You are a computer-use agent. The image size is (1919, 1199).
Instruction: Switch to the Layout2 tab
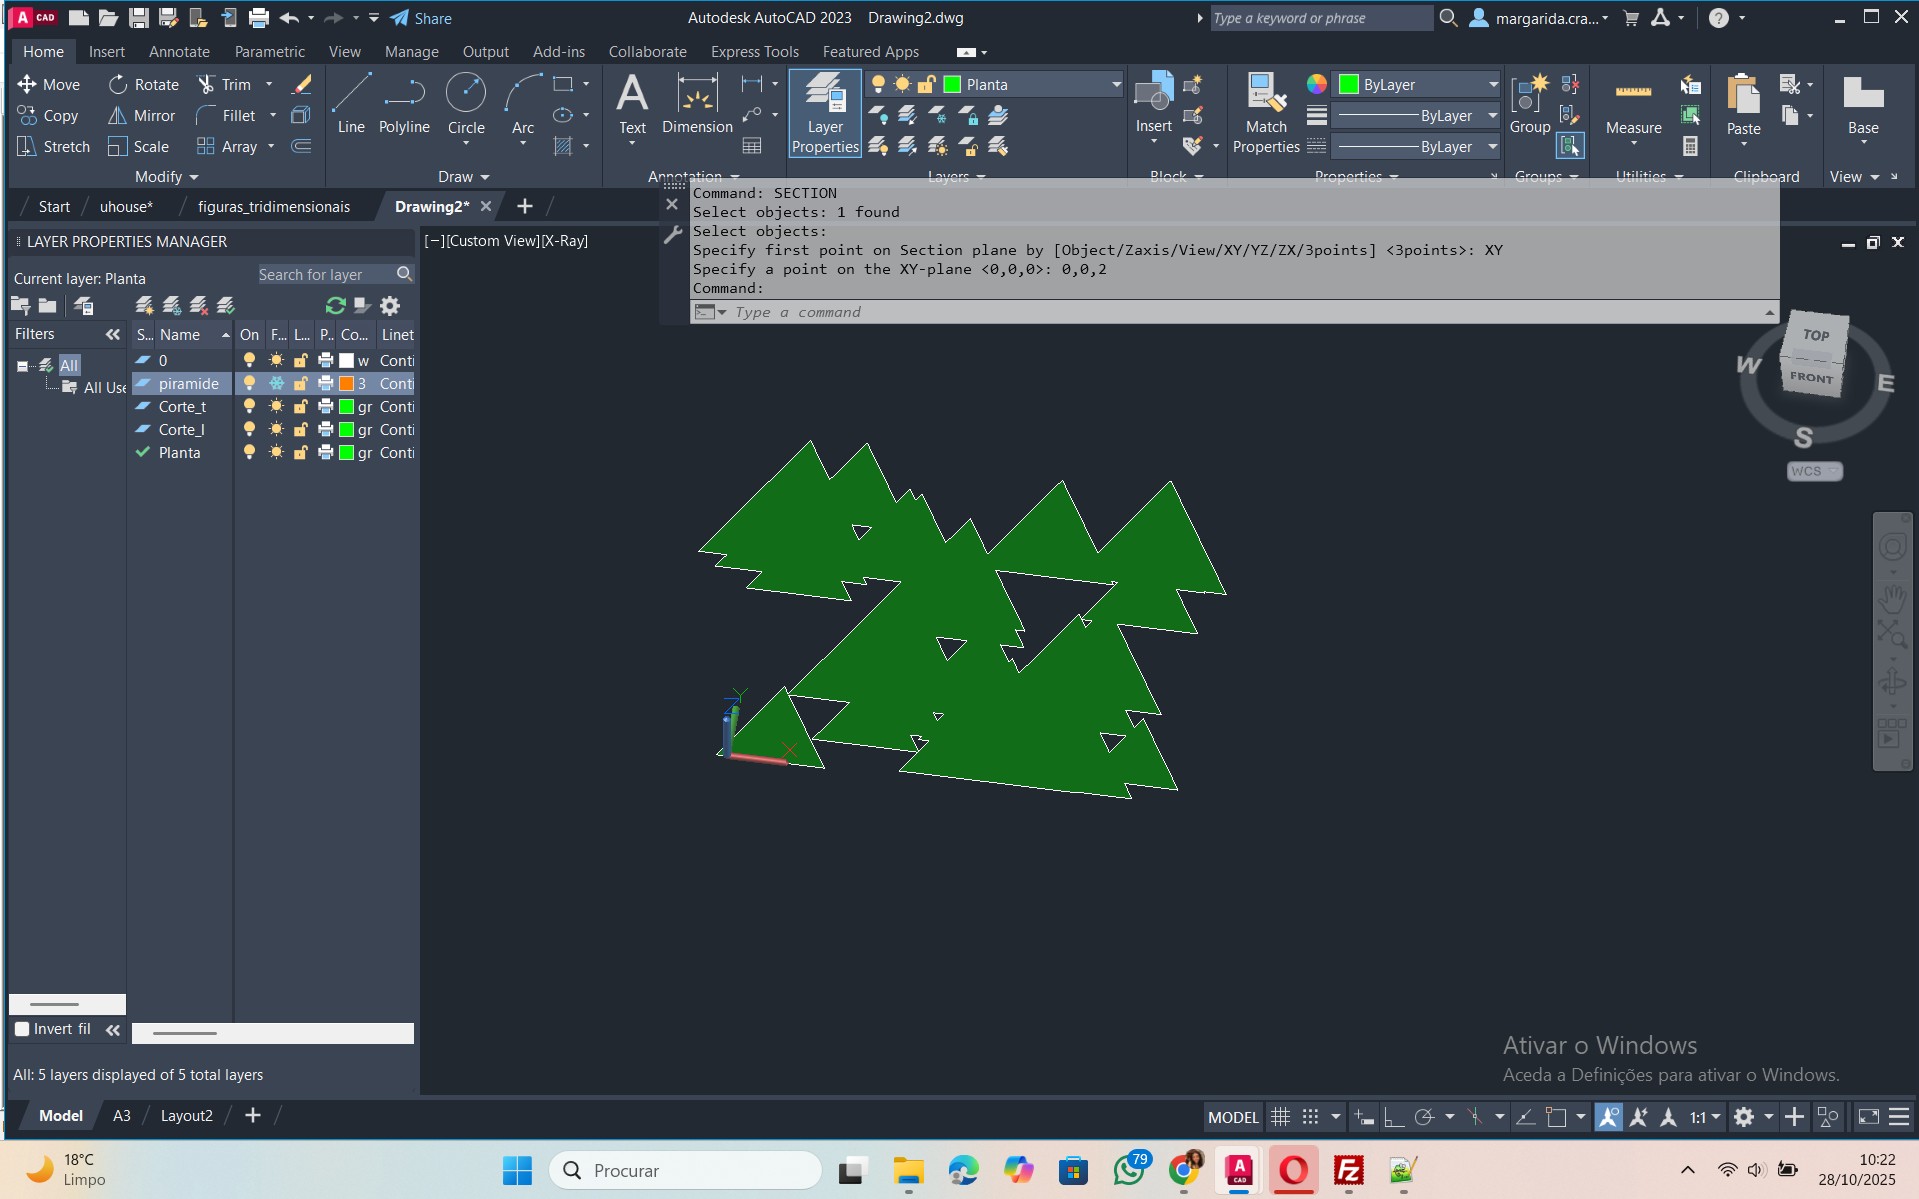tap(186, 1116)
